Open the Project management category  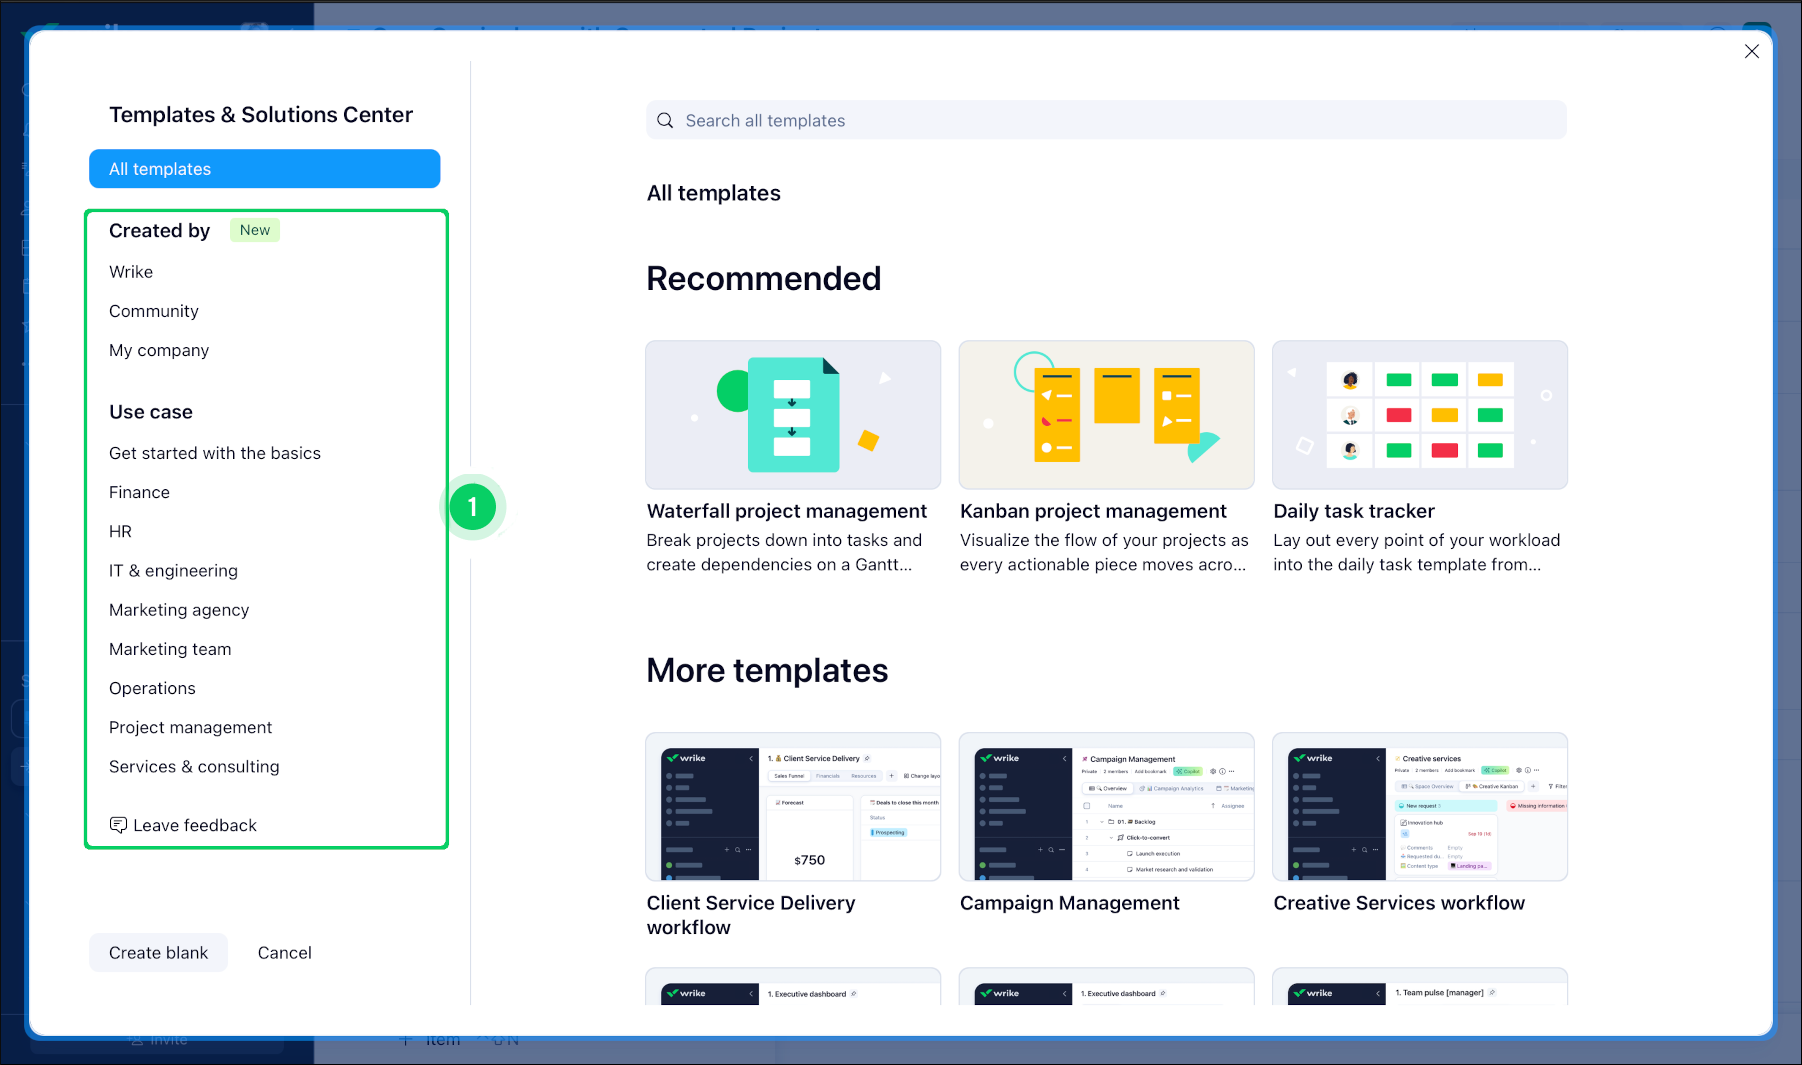pyautogui.click(x=190, y=727)
